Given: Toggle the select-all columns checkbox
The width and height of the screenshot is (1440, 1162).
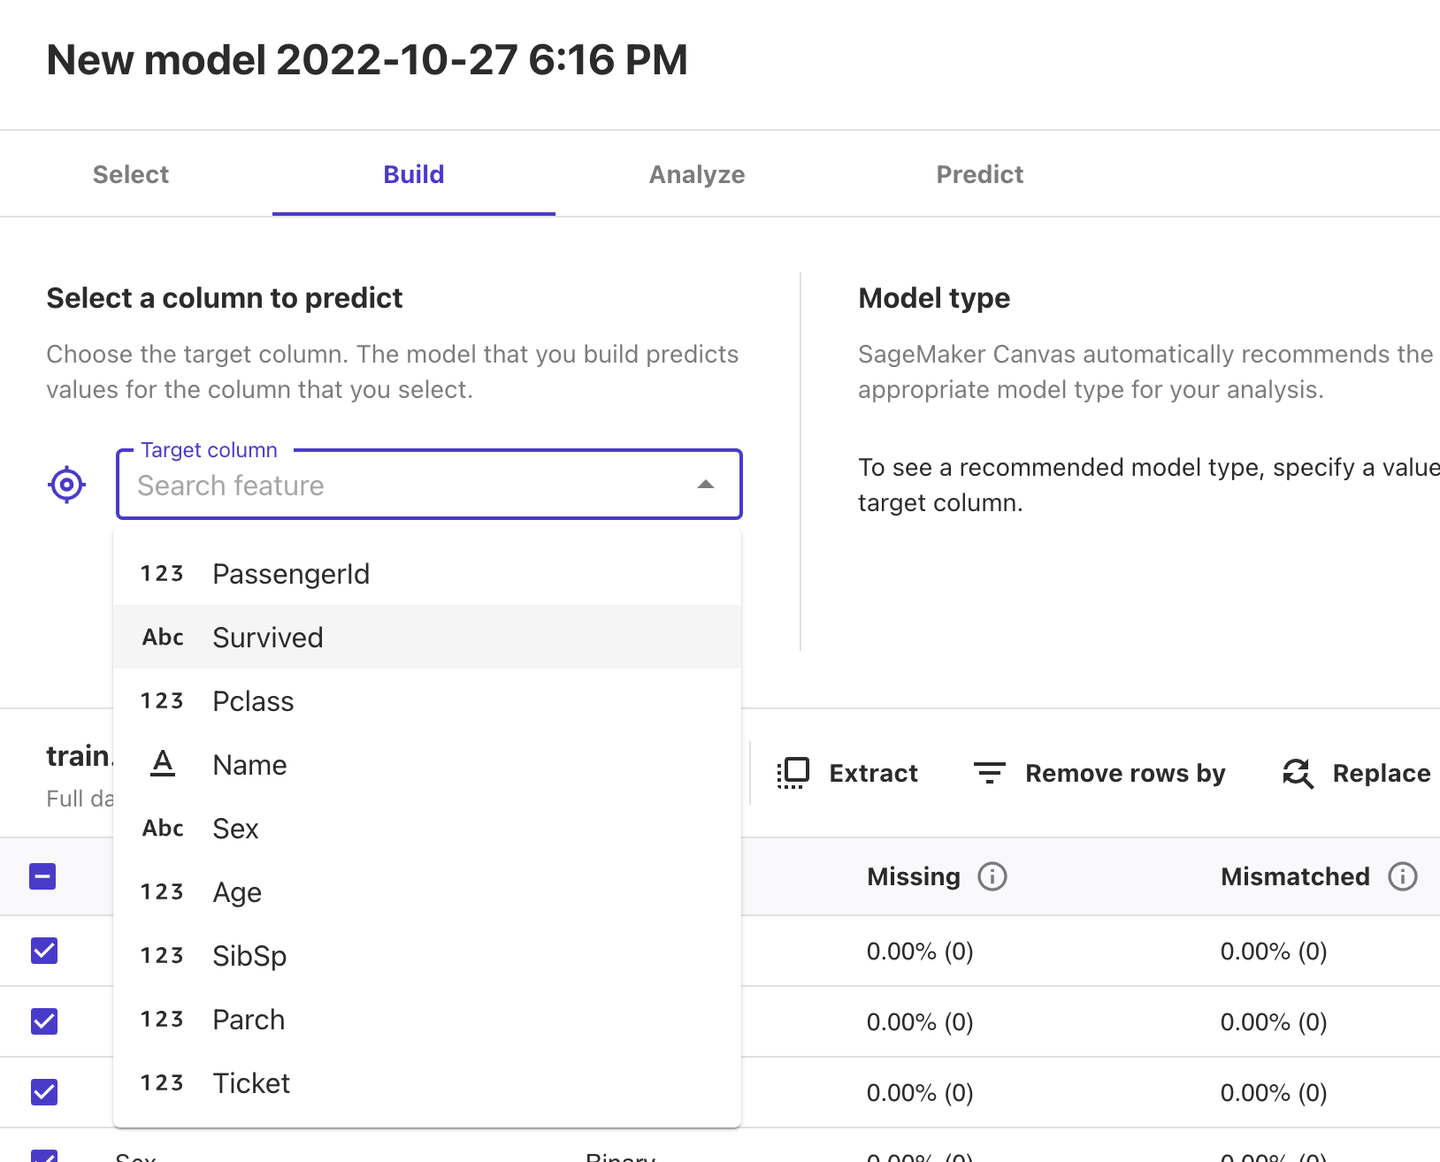Looking at the screenshot, I should (x=43, y=877).
